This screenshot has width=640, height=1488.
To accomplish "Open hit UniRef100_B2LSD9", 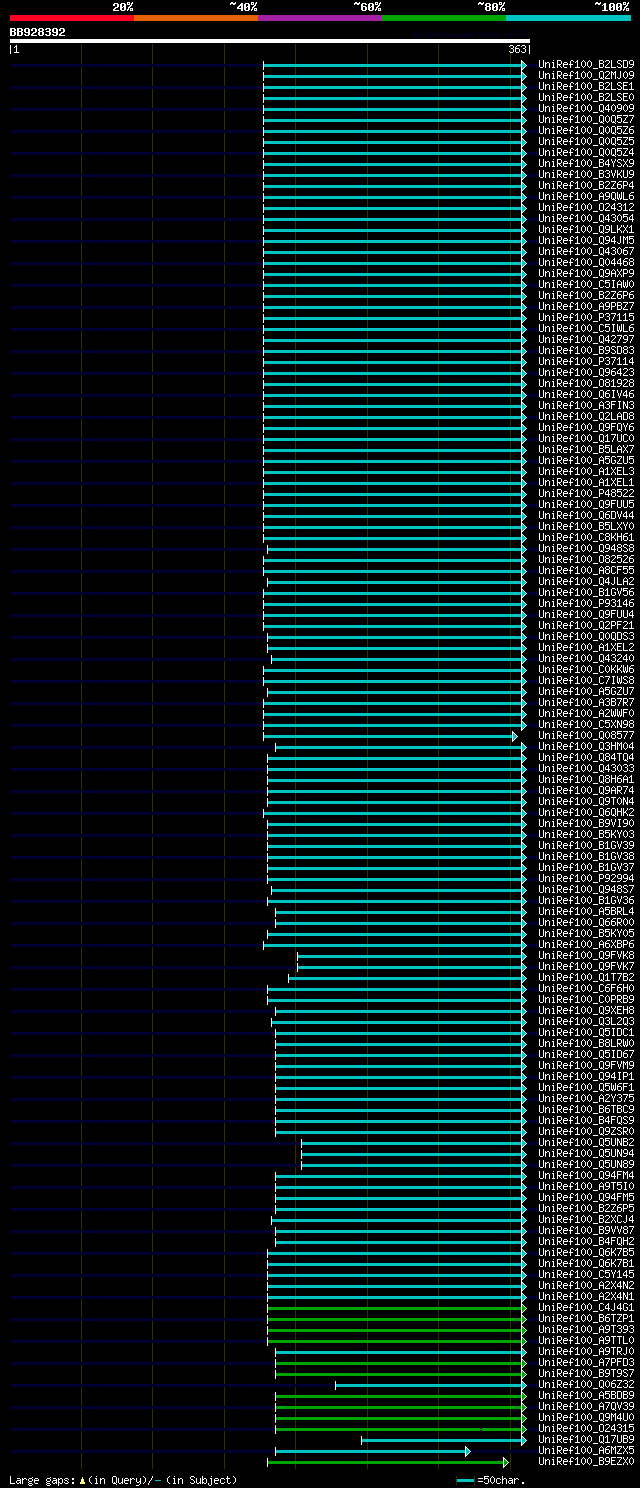I will point(586,64).
